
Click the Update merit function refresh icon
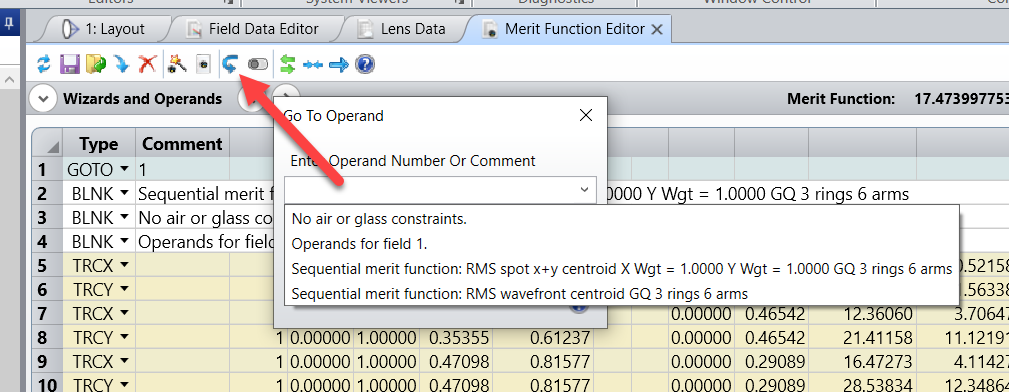click(x=43, y=64)
